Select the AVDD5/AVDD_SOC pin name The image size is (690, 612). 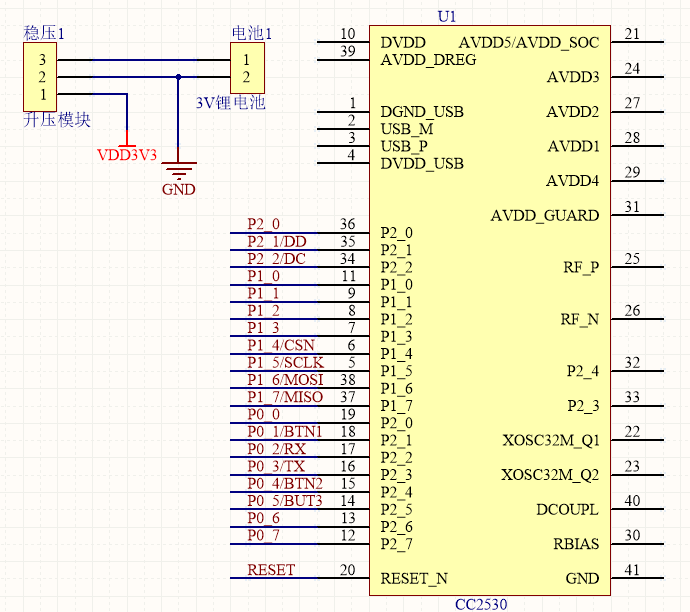pyautogui.click(x=529, y=43)
